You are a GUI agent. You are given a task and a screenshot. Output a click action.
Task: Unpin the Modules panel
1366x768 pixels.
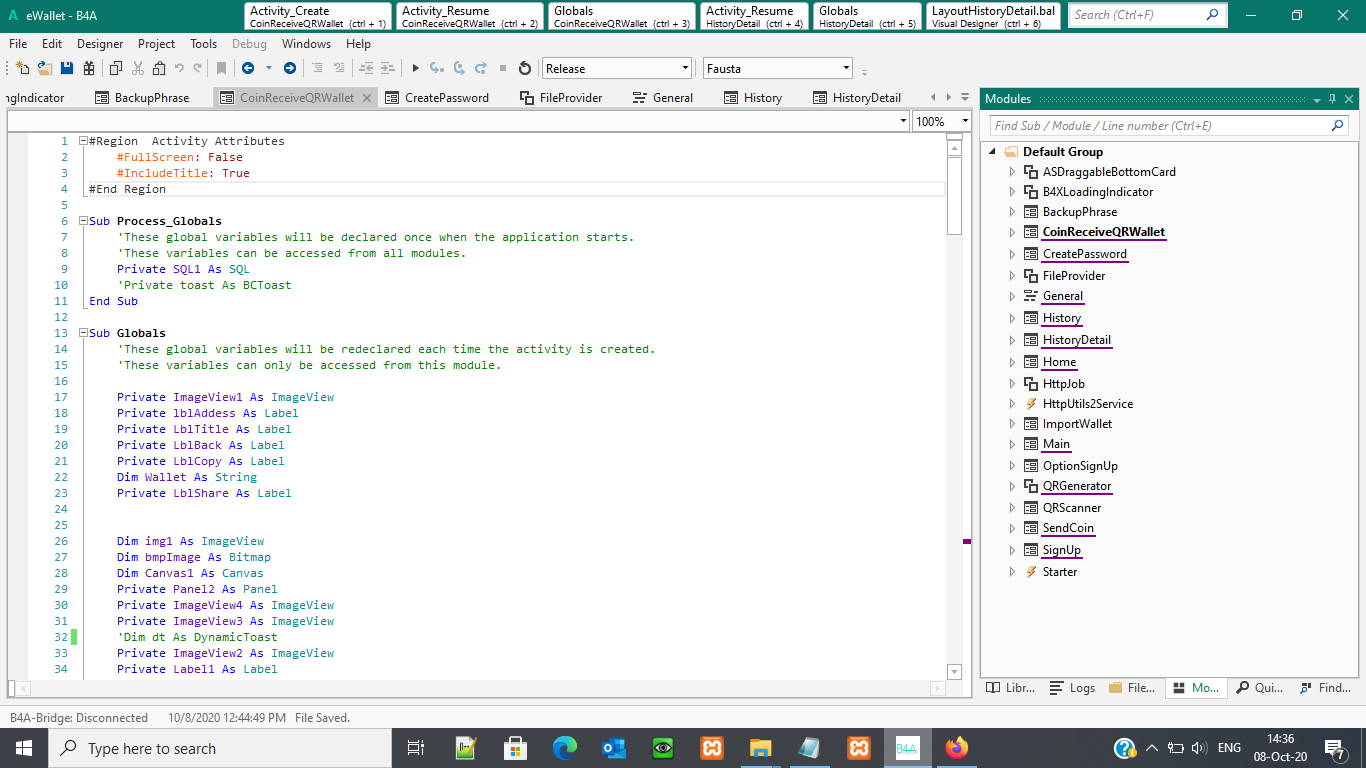[x=1333, y=98]
